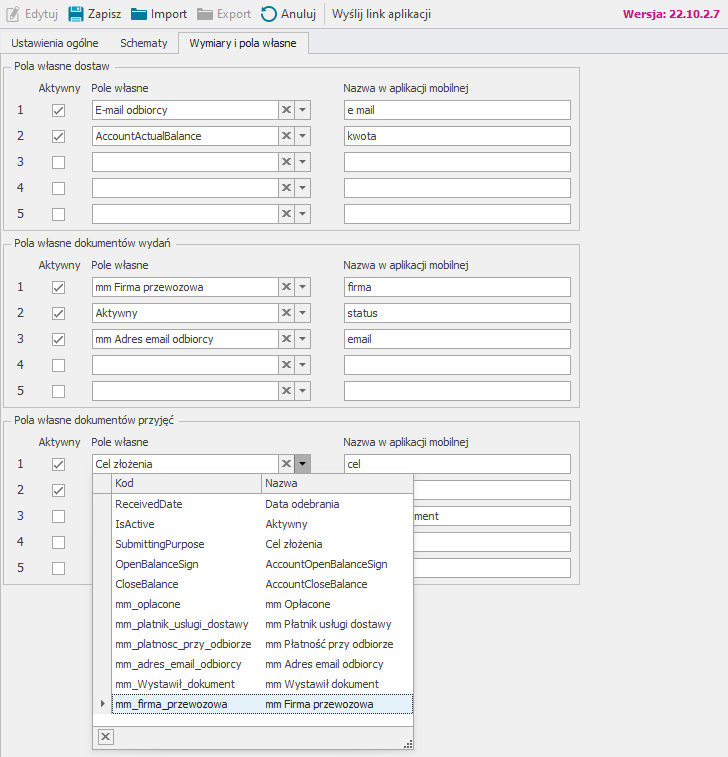Clear the mm Firma przewozowa field with X
The width and height of the screenshot is (728, 757).
click(286, 287)
